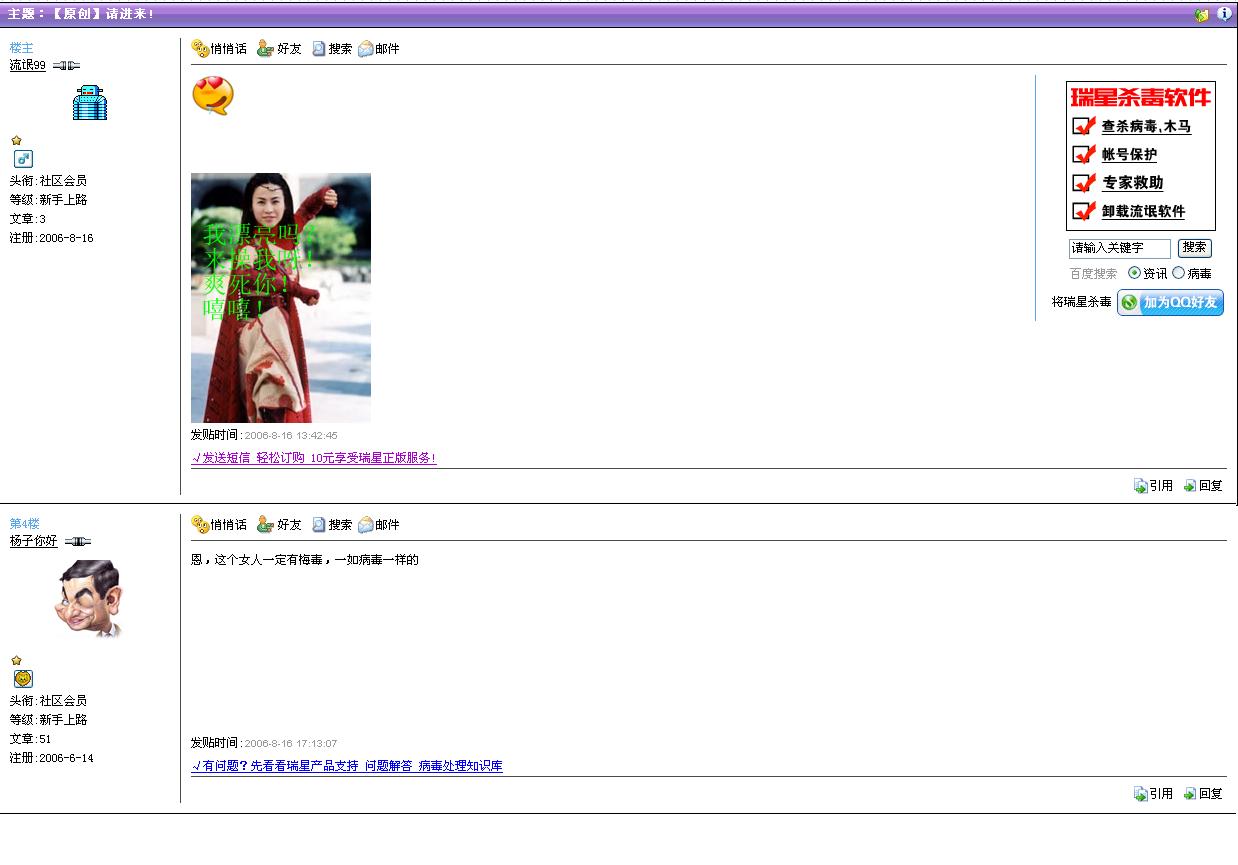Screen dimensions: 1238x865
Task: Open the 卸载流氓软件 link
Action: tap(1143, 212)
